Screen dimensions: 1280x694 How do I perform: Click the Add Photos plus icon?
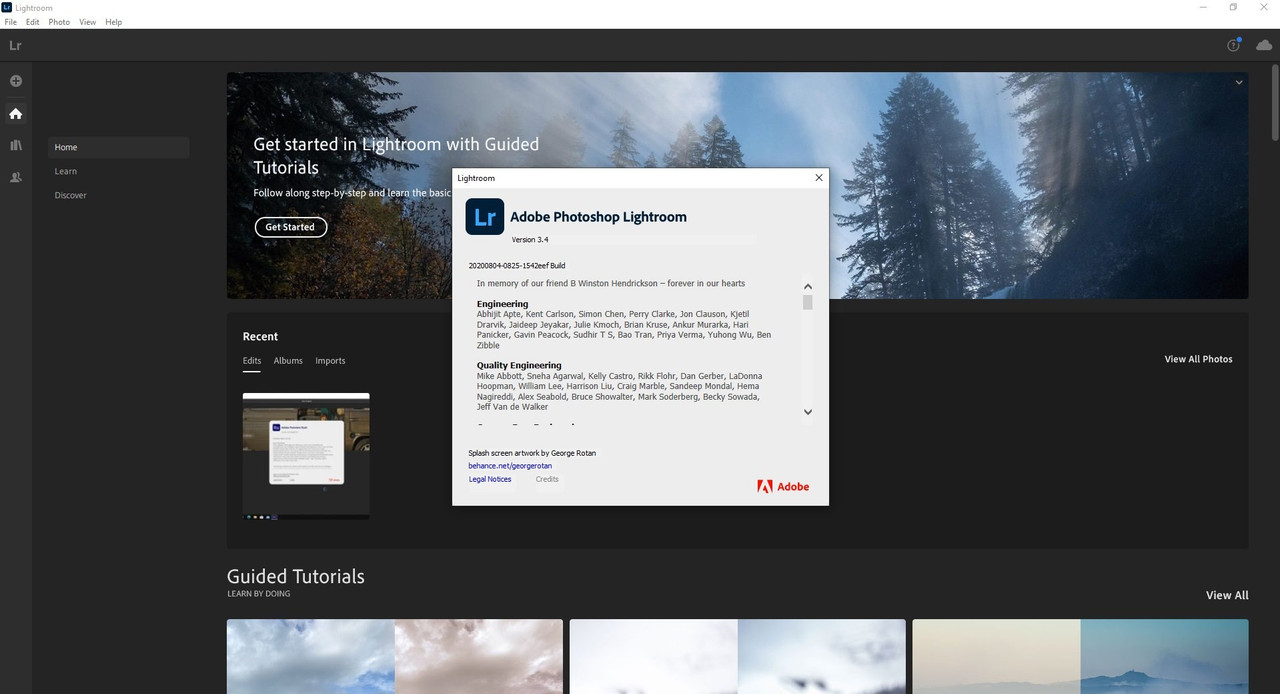[15, 81]
